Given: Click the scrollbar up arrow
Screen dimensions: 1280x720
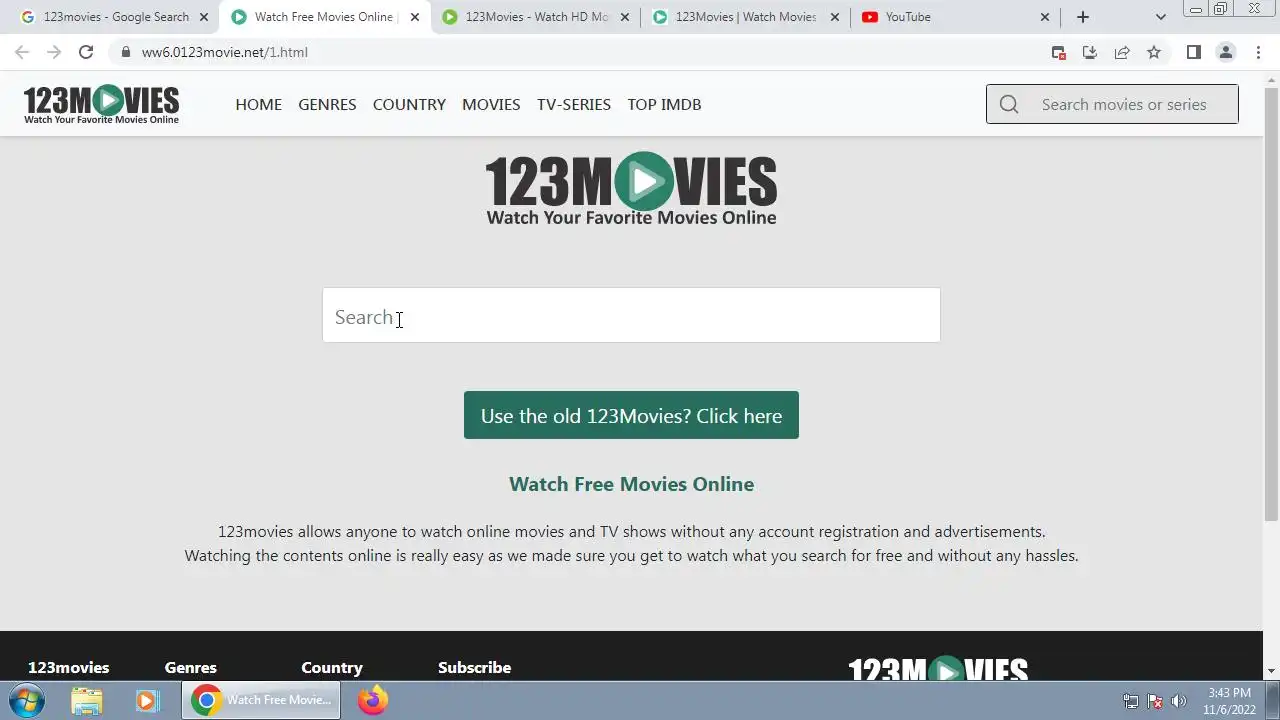Looking at the screenshot, I should [1271, 79].
